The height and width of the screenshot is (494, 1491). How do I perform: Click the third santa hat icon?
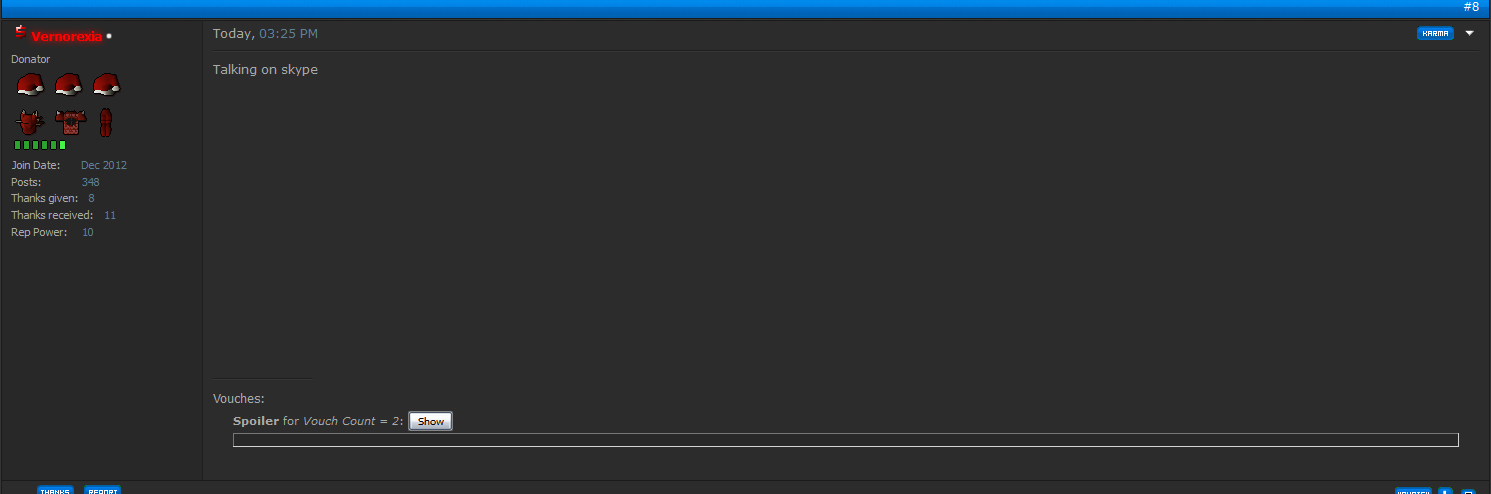(106, 85)
